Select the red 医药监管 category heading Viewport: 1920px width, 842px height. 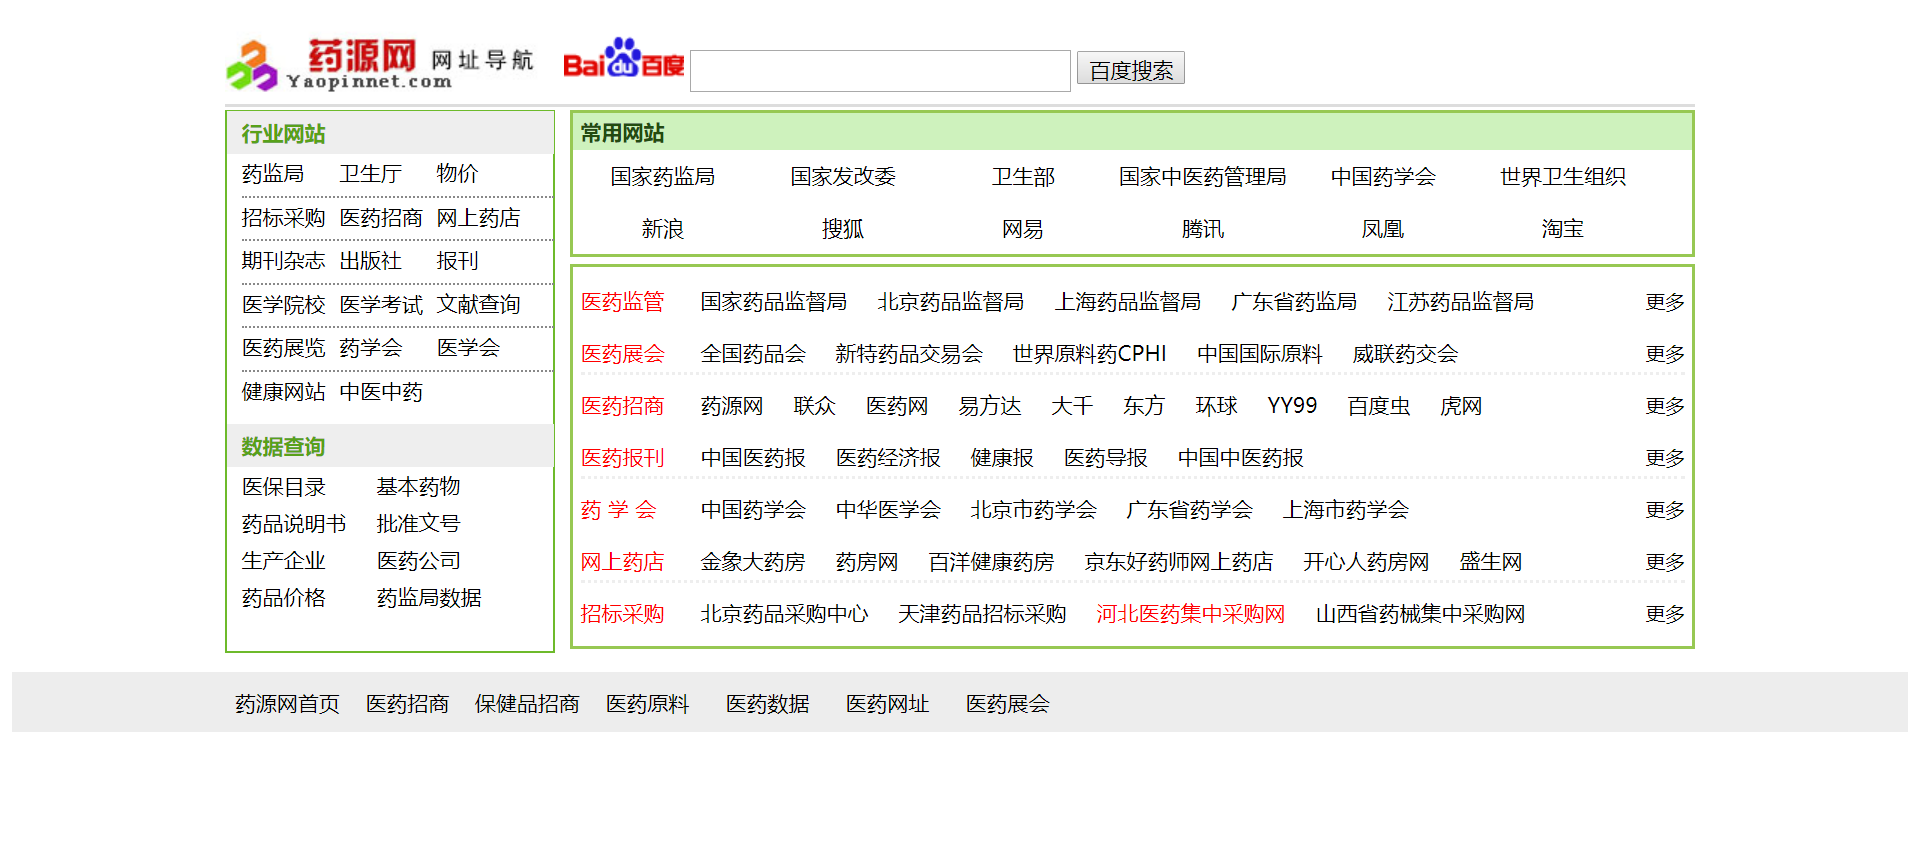point(623,302)
